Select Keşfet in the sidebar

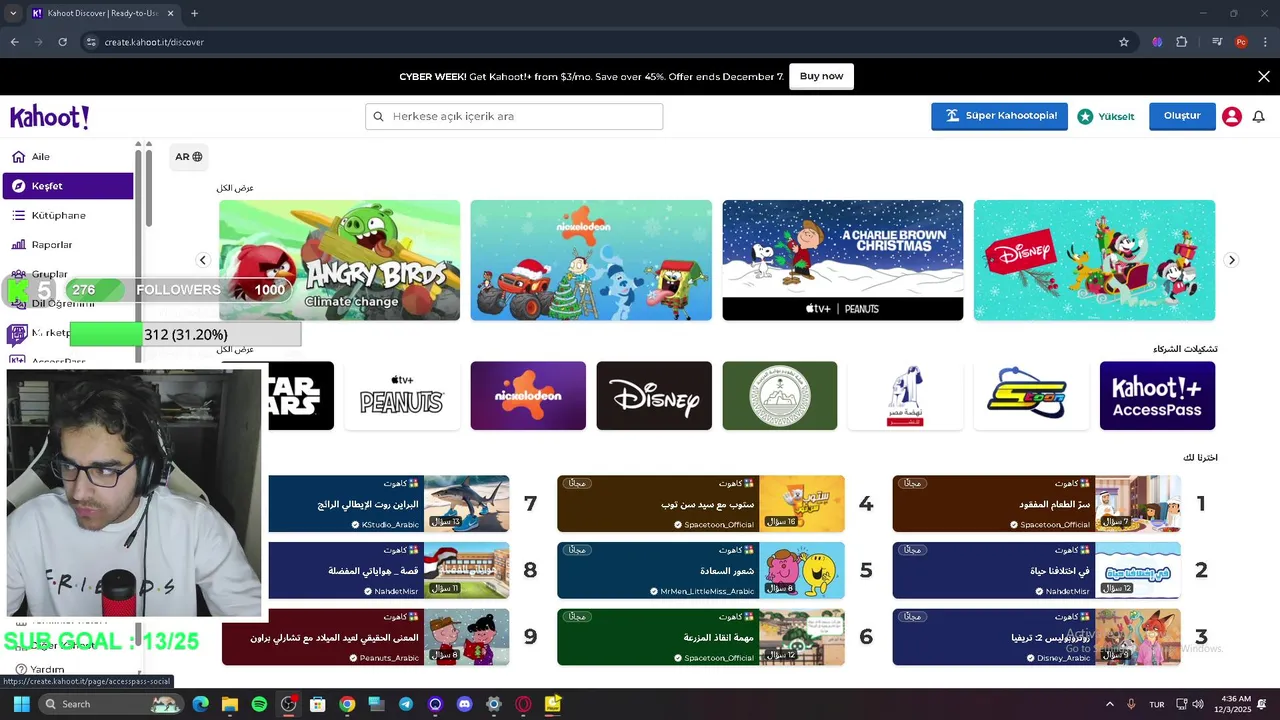pyautogui.click(x=68, y=186)
